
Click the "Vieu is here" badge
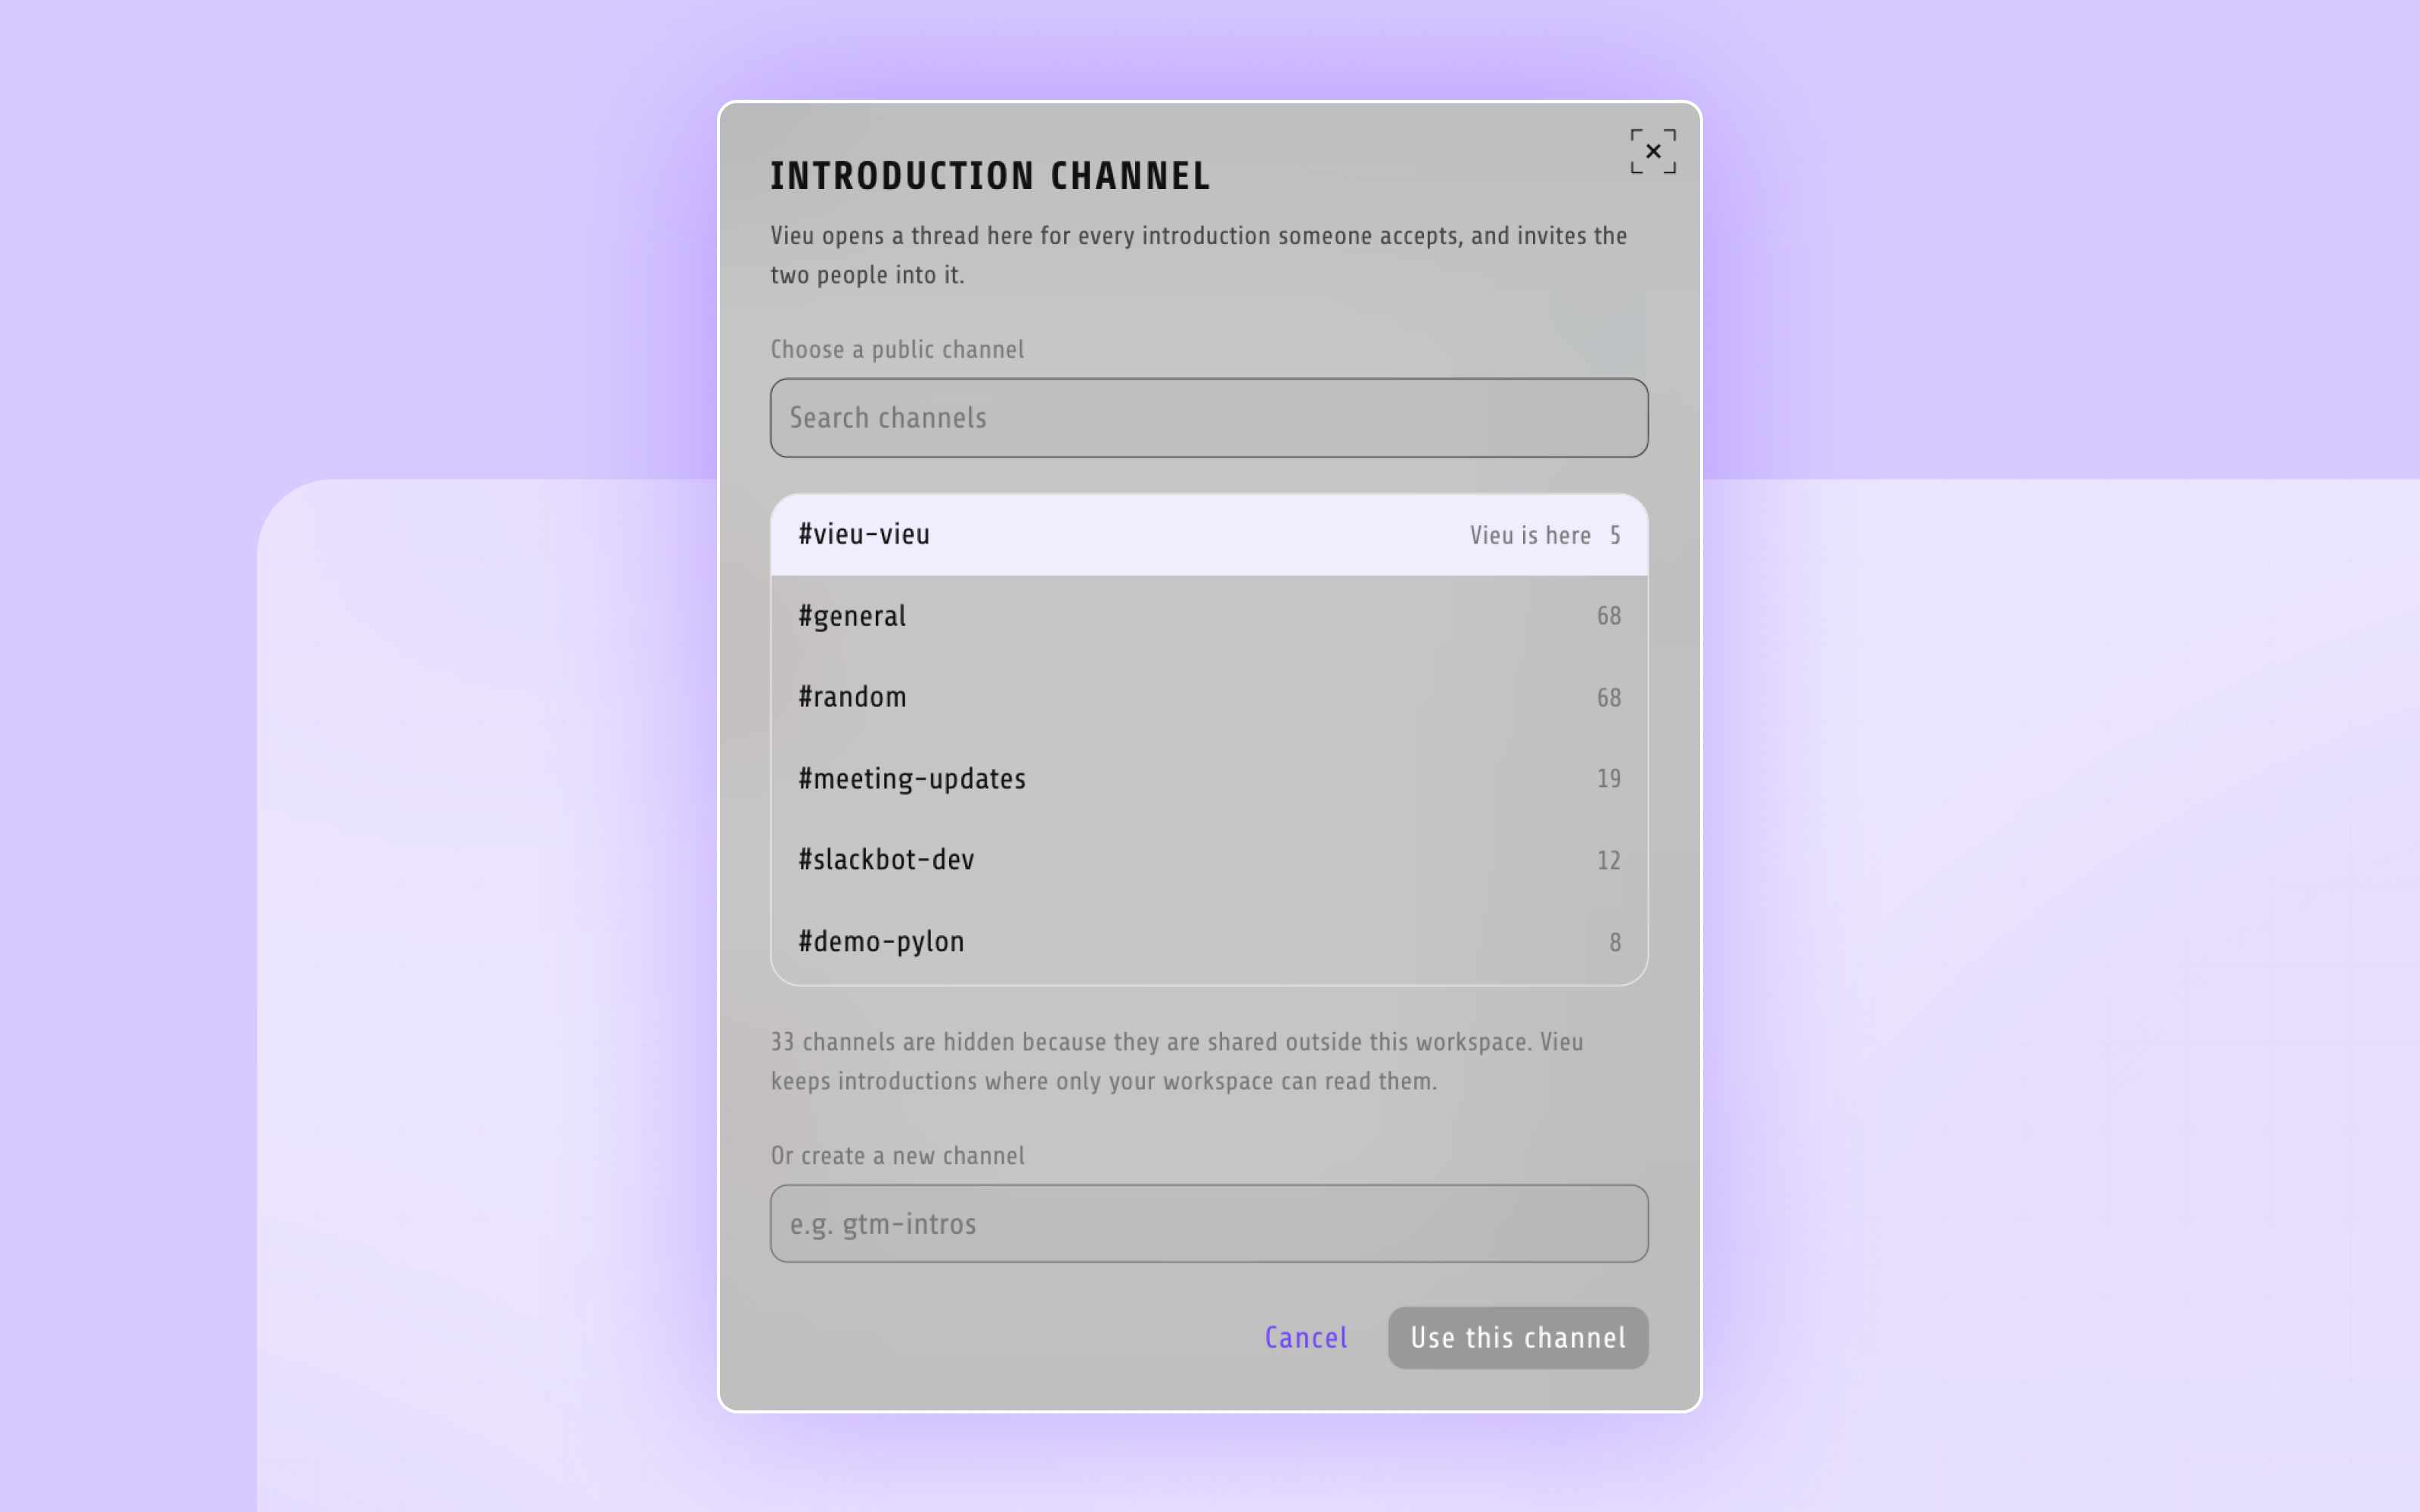tap(1530, 536)
